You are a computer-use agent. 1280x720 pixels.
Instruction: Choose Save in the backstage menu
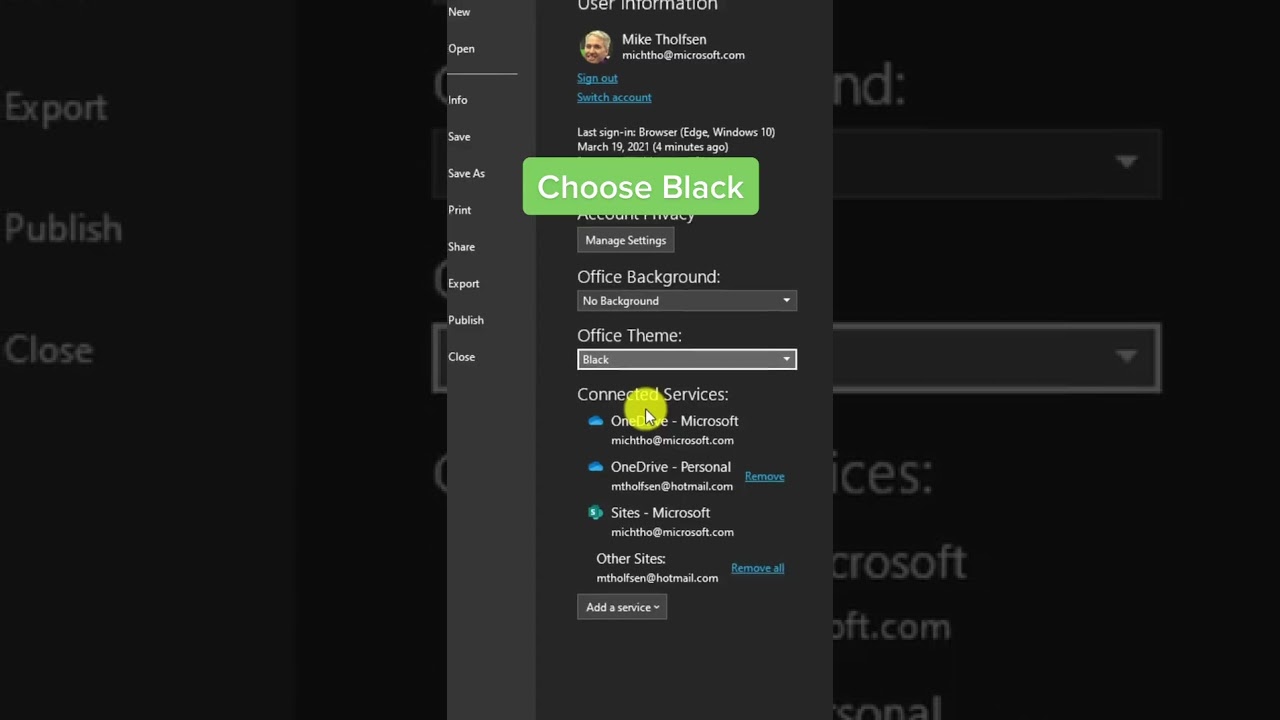click(x=459, y=137)
